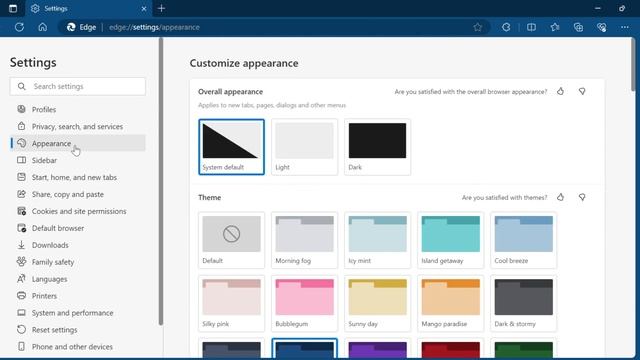Open Downloads settings
The width and height of the screenshot is (640, 360).
click(x=78, y=245)
